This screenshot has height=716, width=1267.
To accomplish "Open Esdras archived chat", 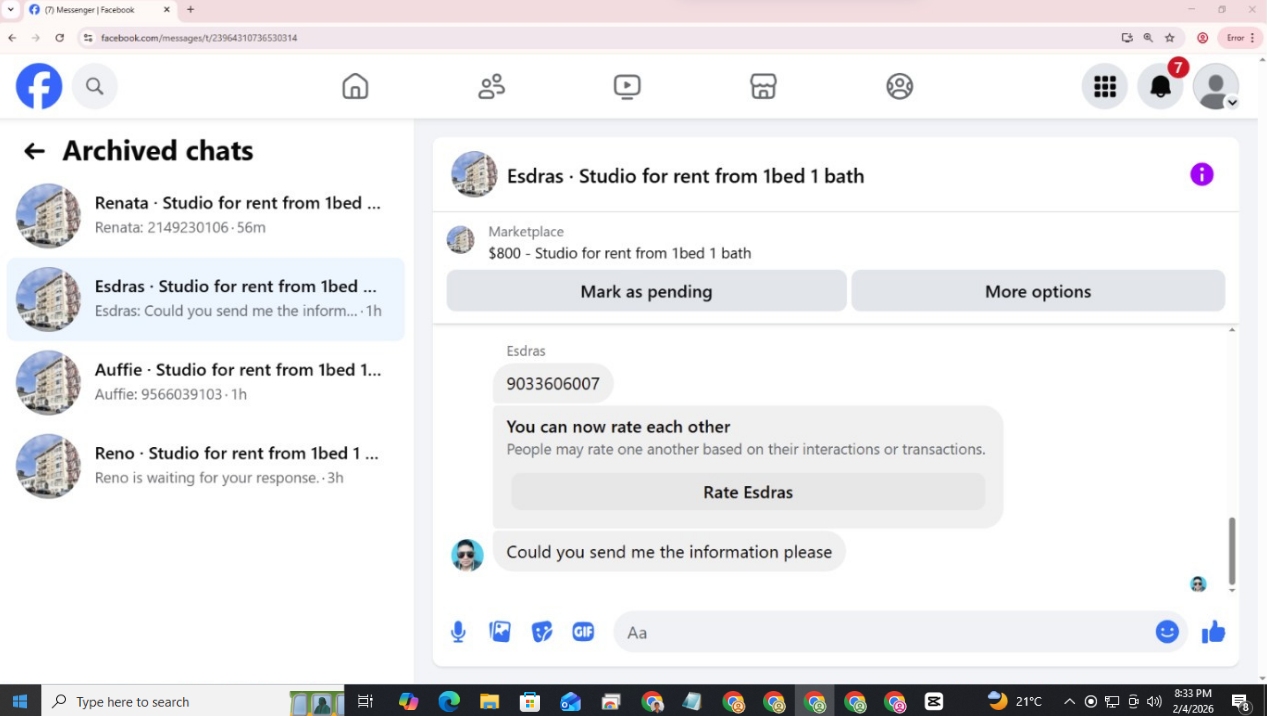I will click(x=206, y=299).
